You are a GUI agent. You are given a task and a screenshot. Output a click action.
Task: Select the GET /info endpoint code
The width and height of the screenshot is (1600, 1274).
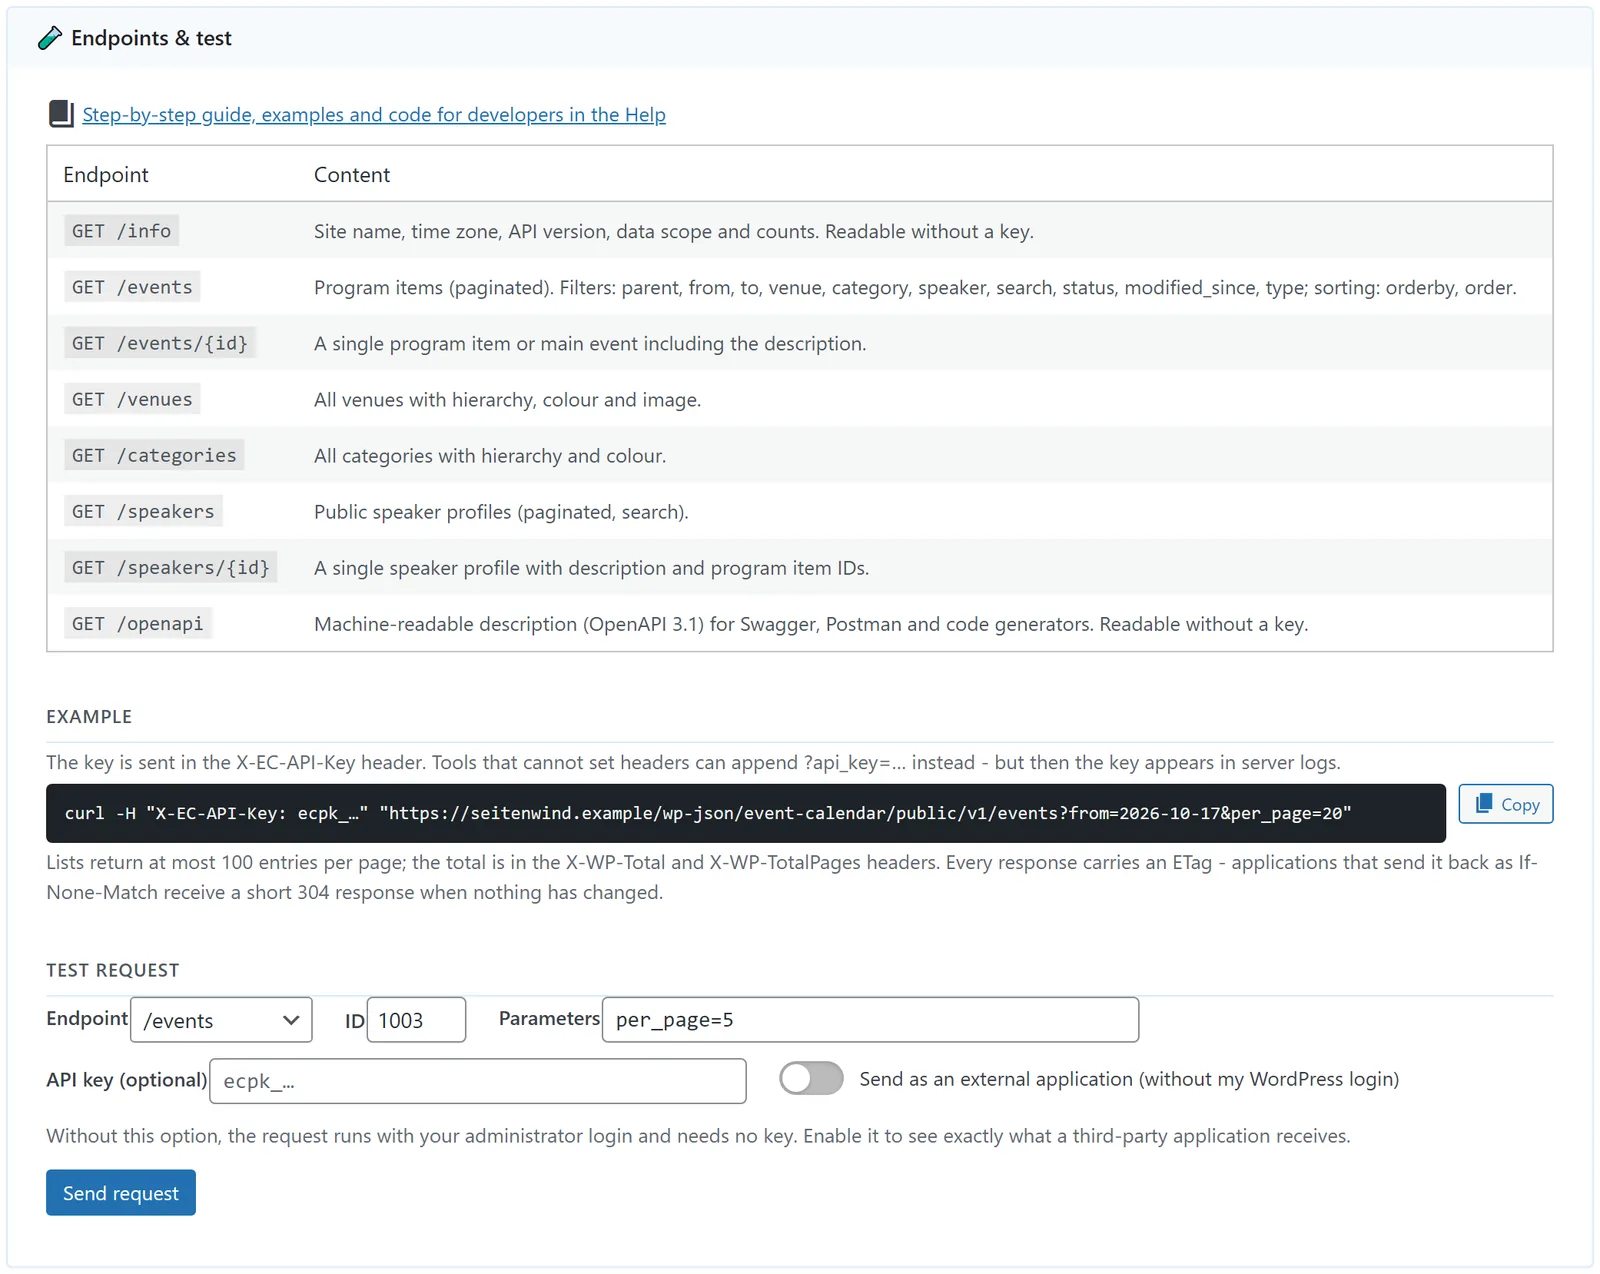(x=121, y=231)
